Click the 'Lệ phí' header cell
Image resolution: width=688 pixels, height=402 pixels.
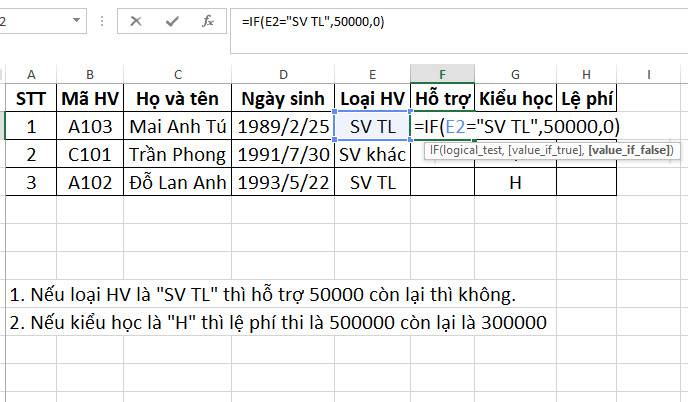[x=586, y=98]
